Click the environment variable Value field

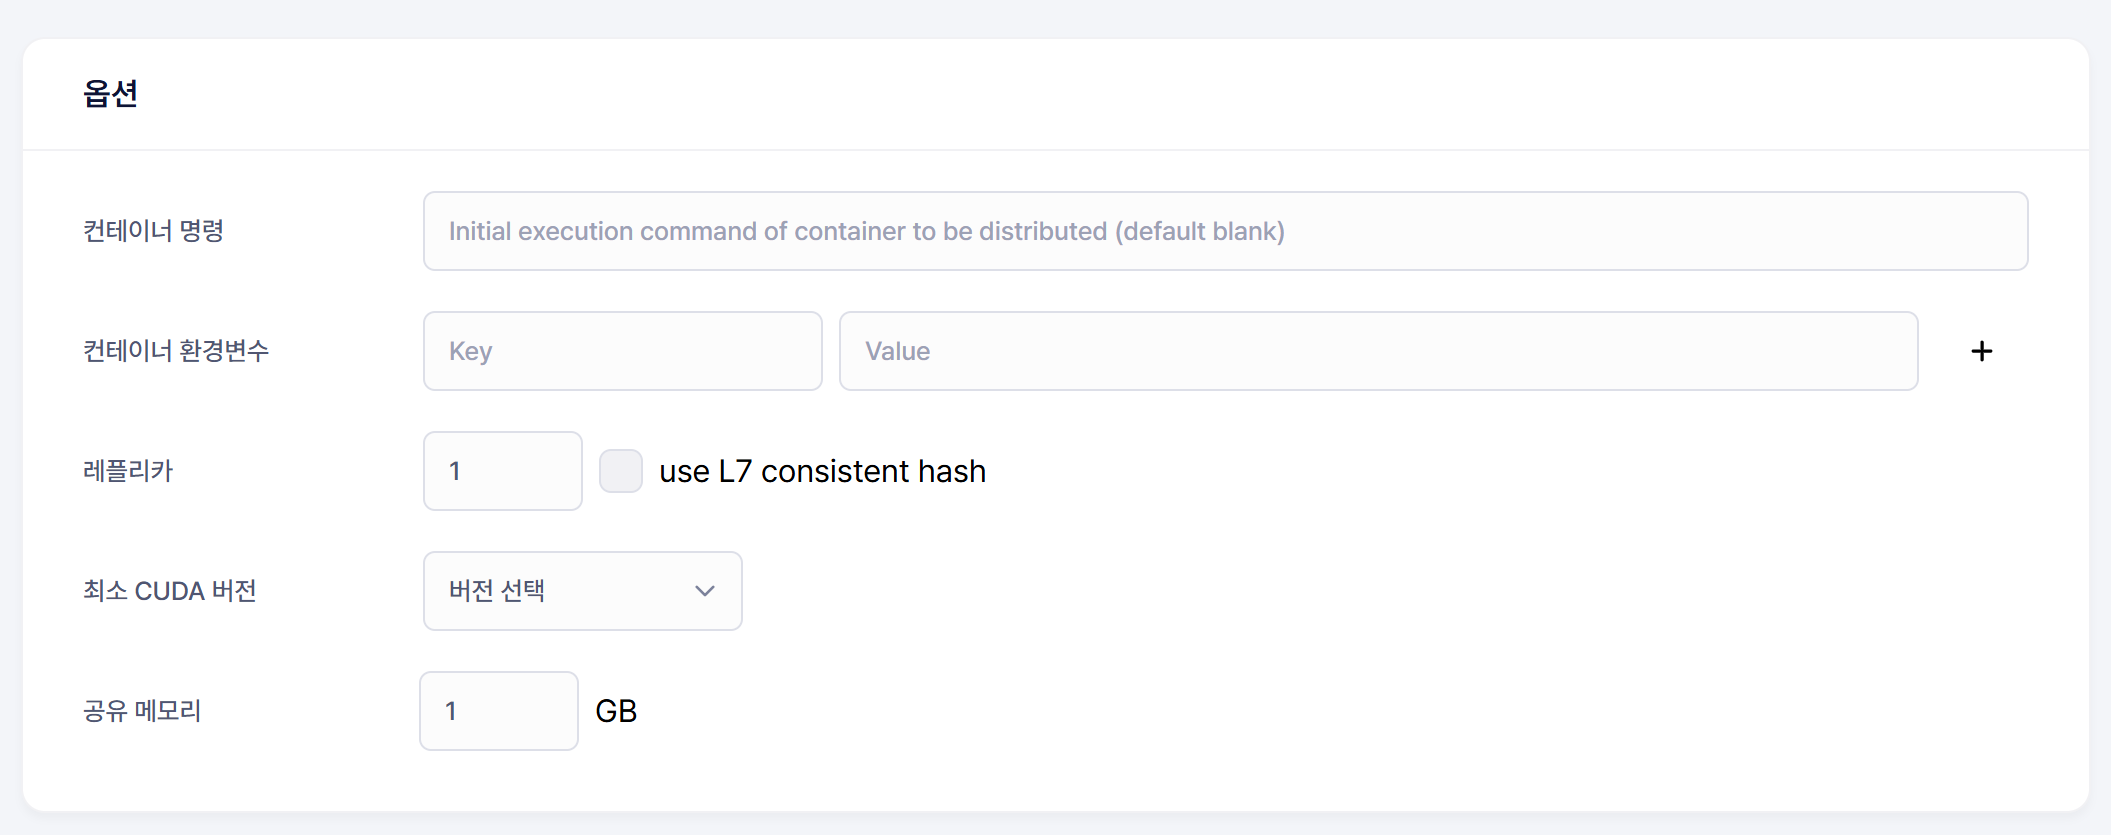(1378, 351)
